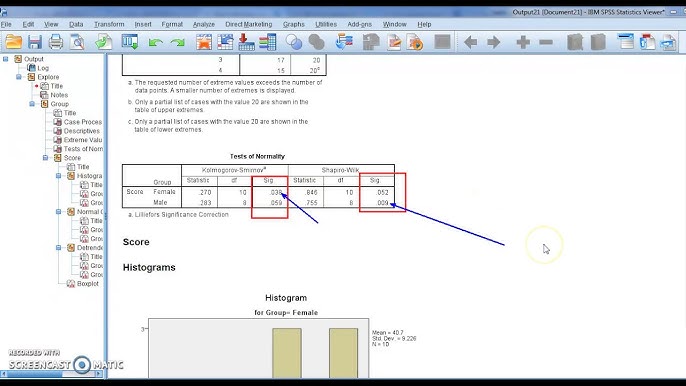This screenshot has height=386, width=686.
Task: Click the Open file folder icon
Action: point(14,42)
